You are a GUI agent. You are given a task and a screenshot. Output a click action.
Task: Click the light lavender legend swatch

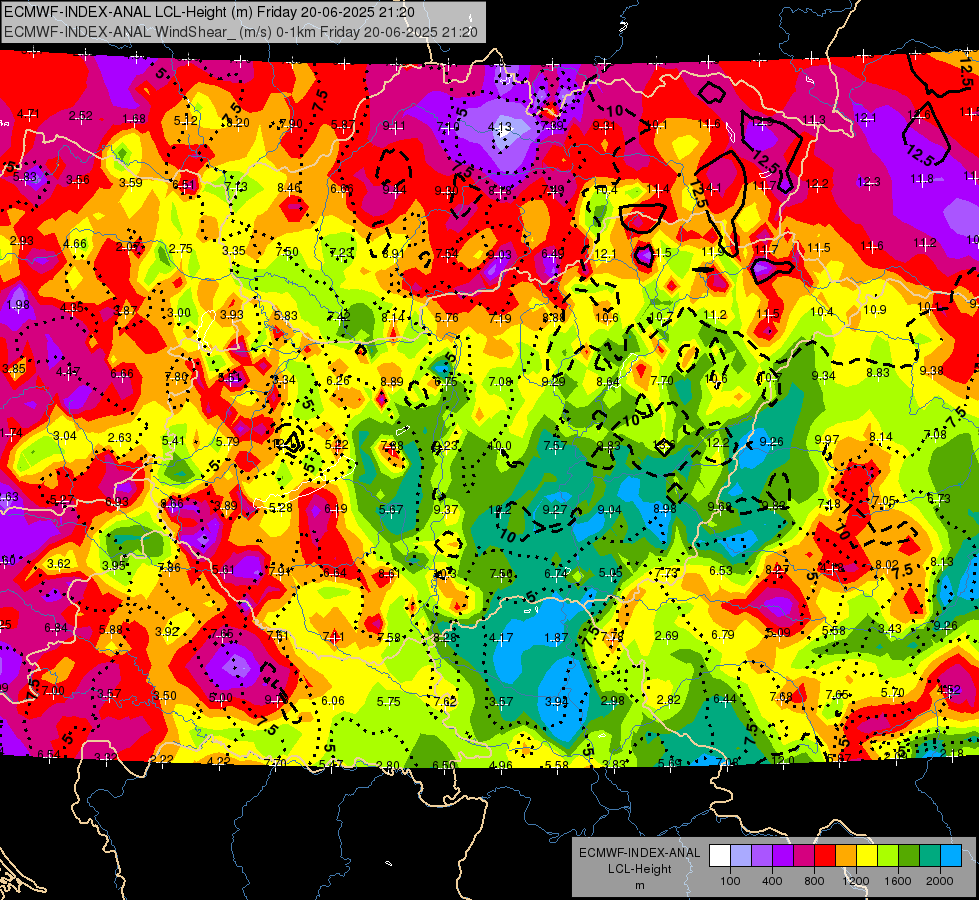coord(741,856)
